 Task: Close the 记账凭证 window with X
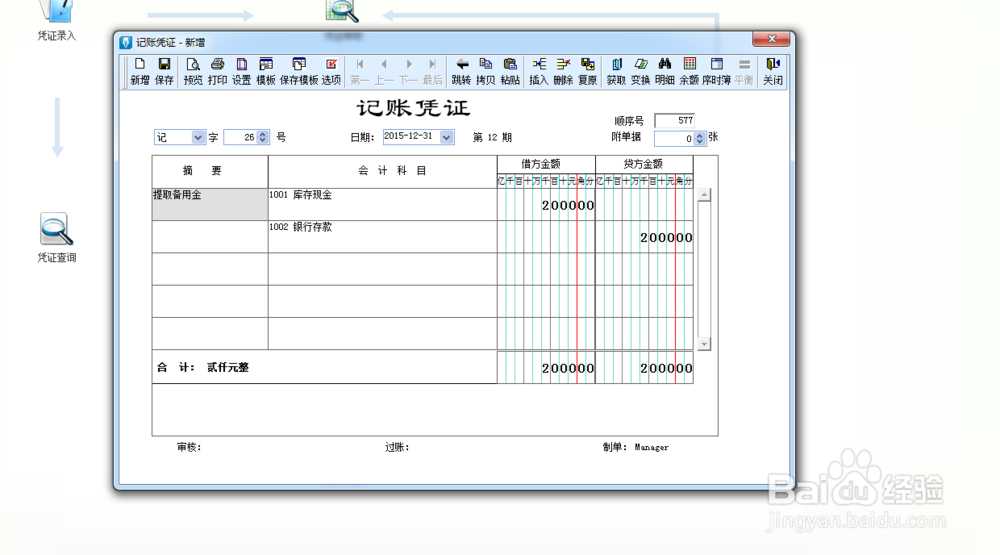pyautogui.click(x=772, y=39)
